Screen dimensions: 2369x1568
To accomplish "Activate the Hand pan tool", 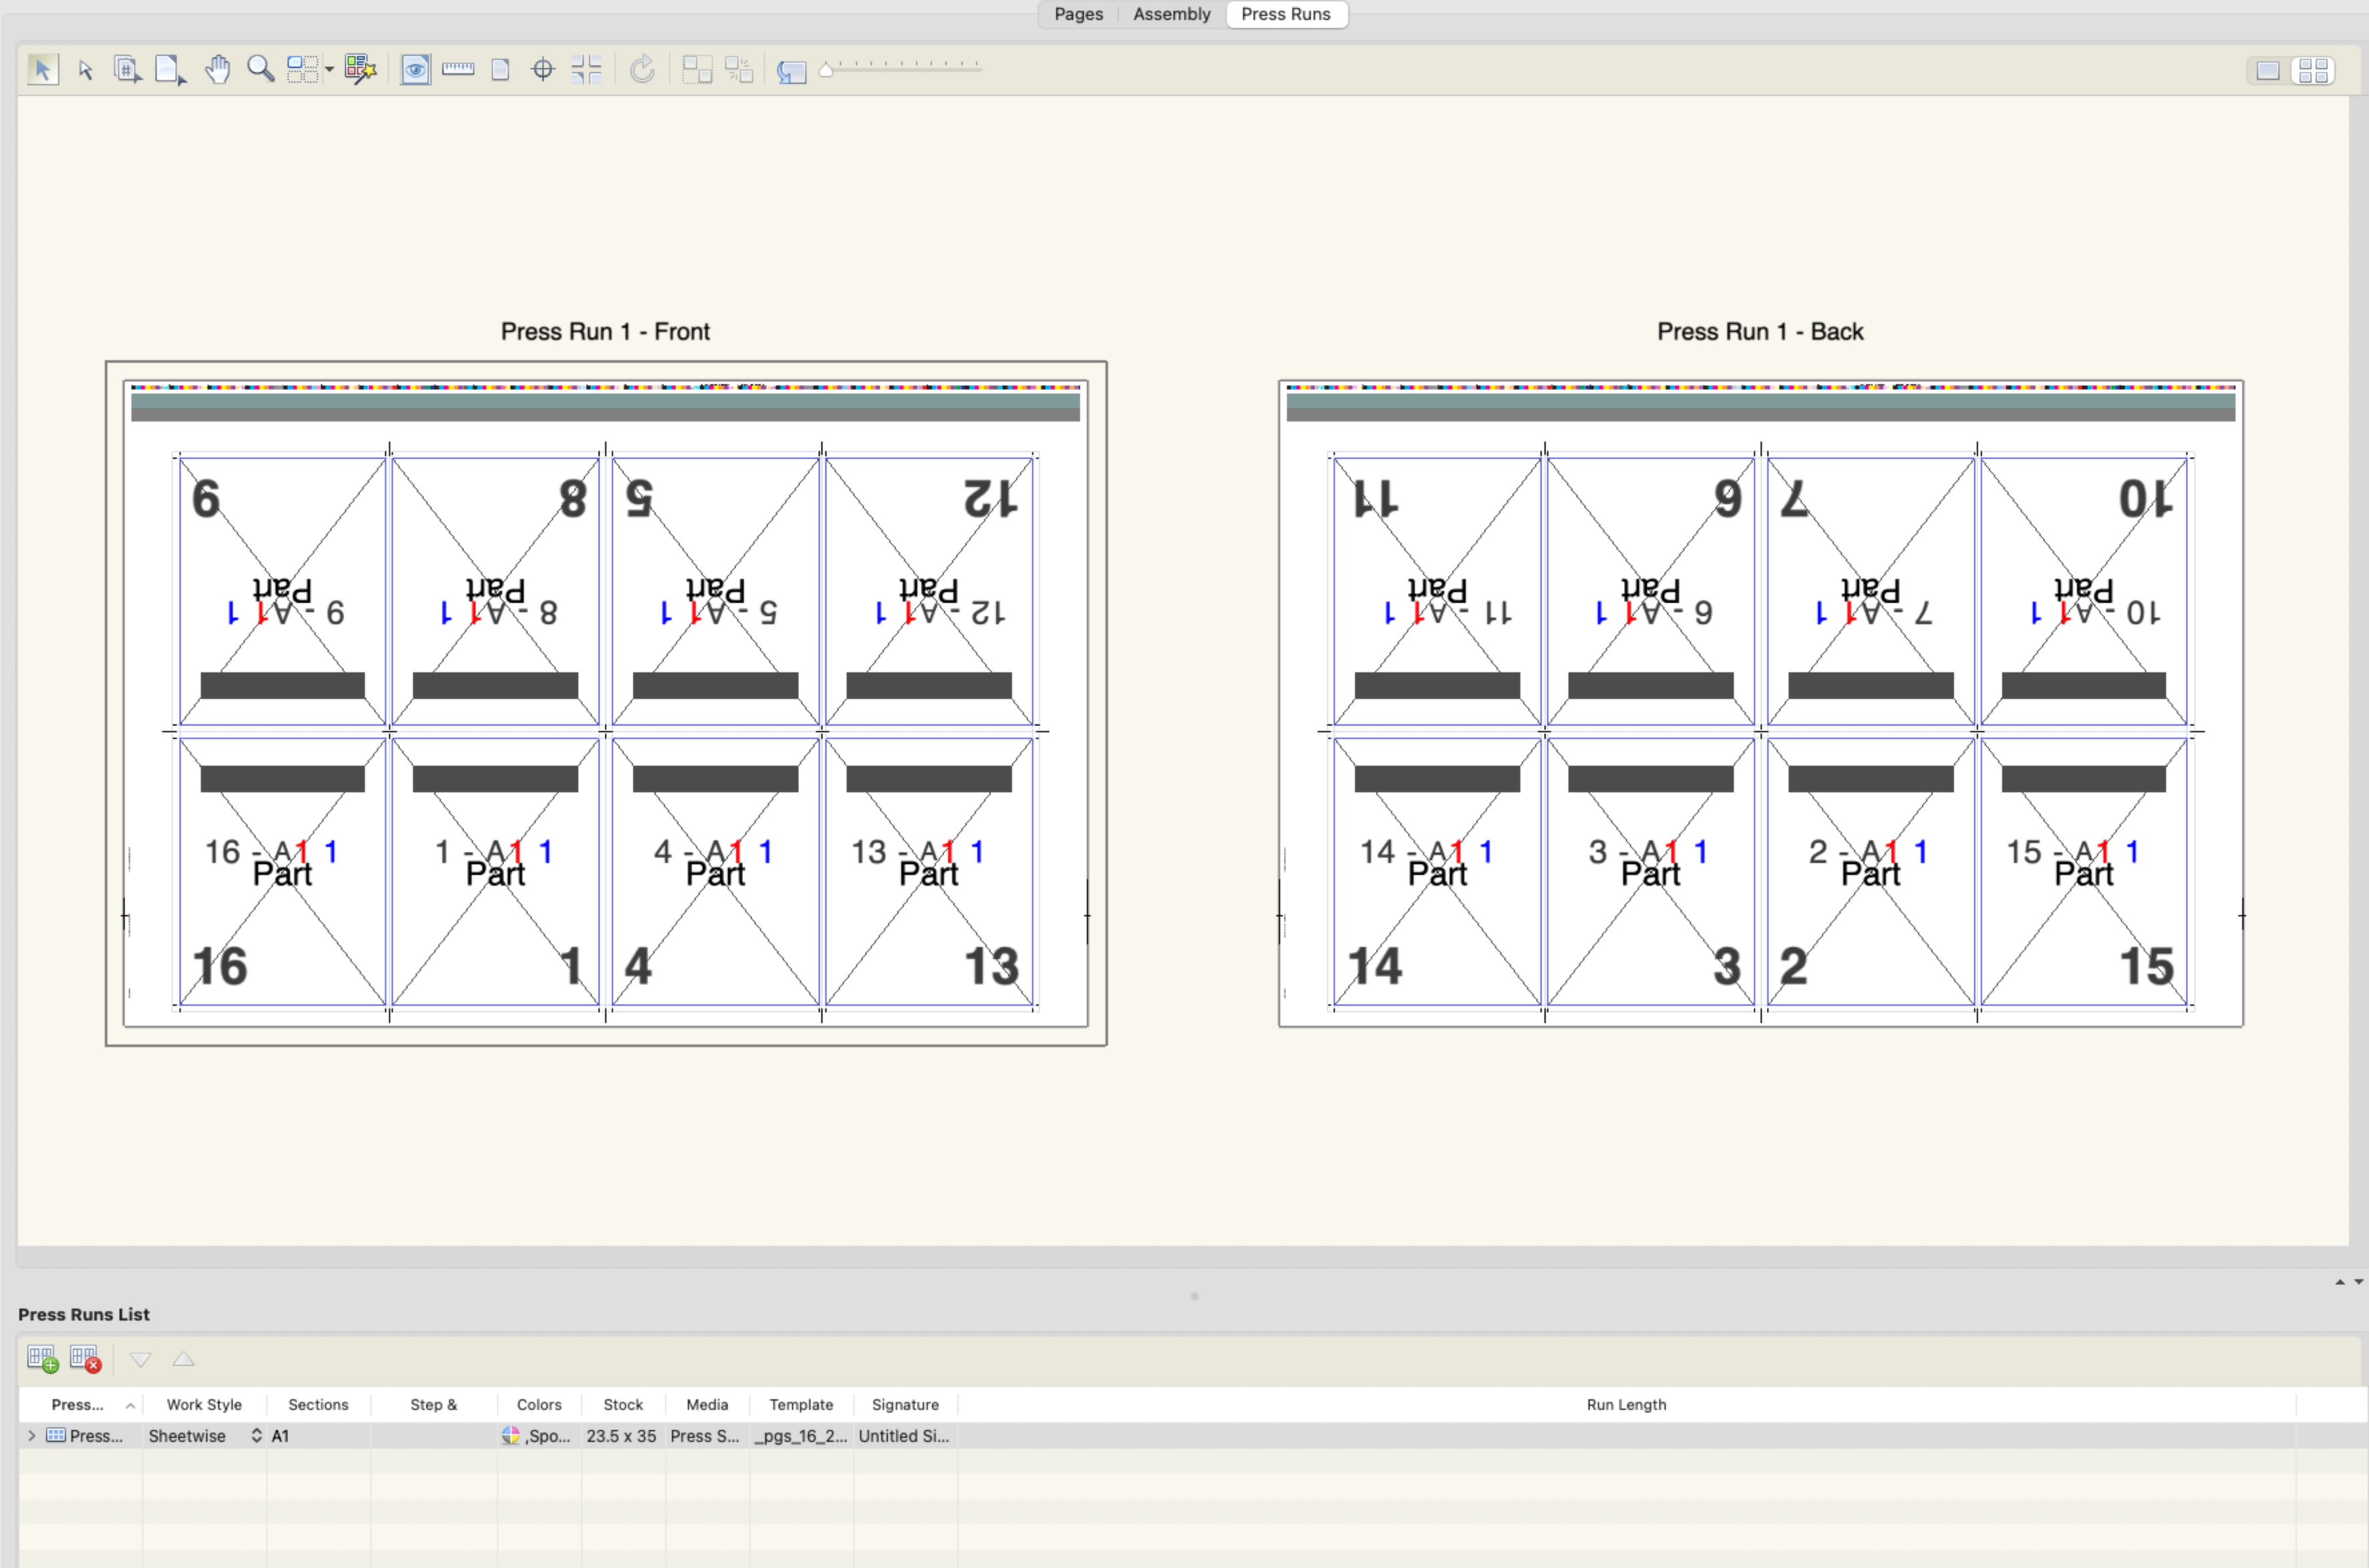I will pyautogui.click(x=217, y=69).
